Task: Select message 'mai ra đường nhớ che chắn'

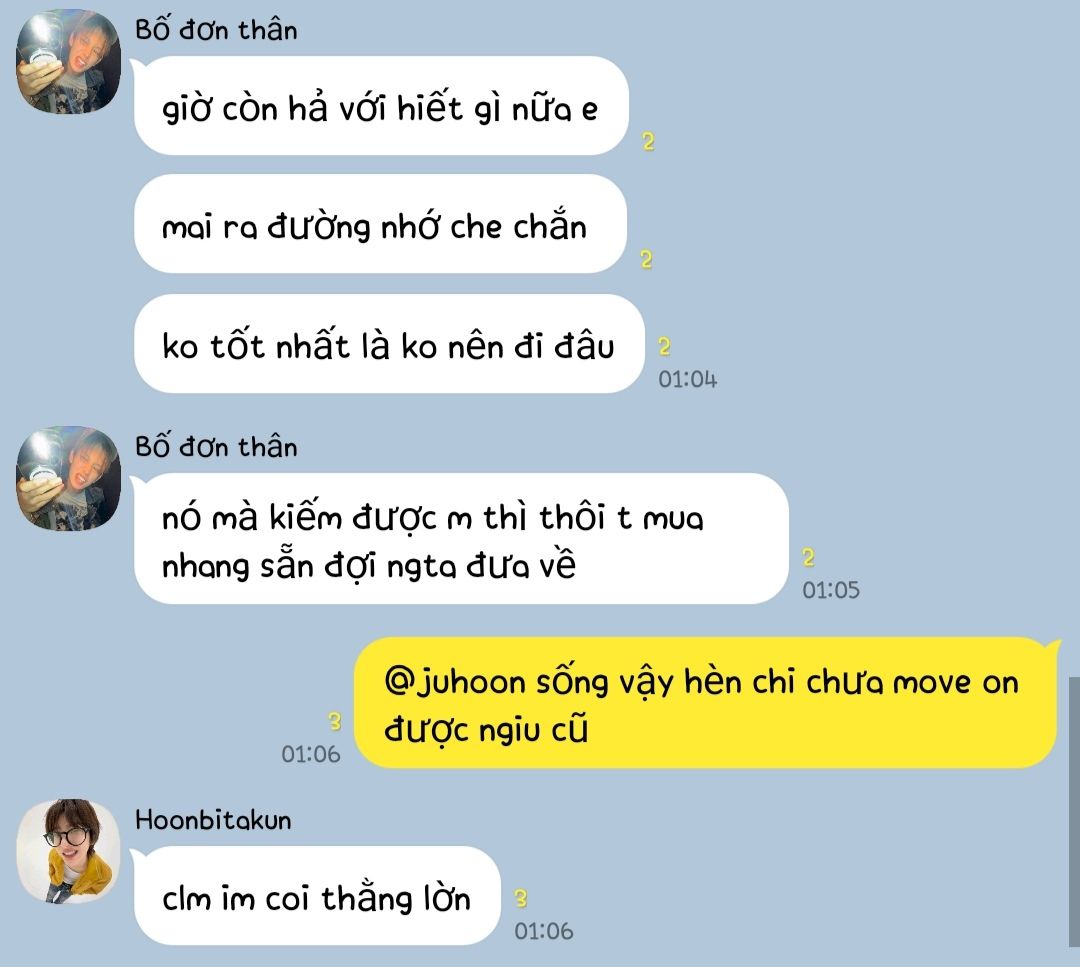Action: (380, 224)
